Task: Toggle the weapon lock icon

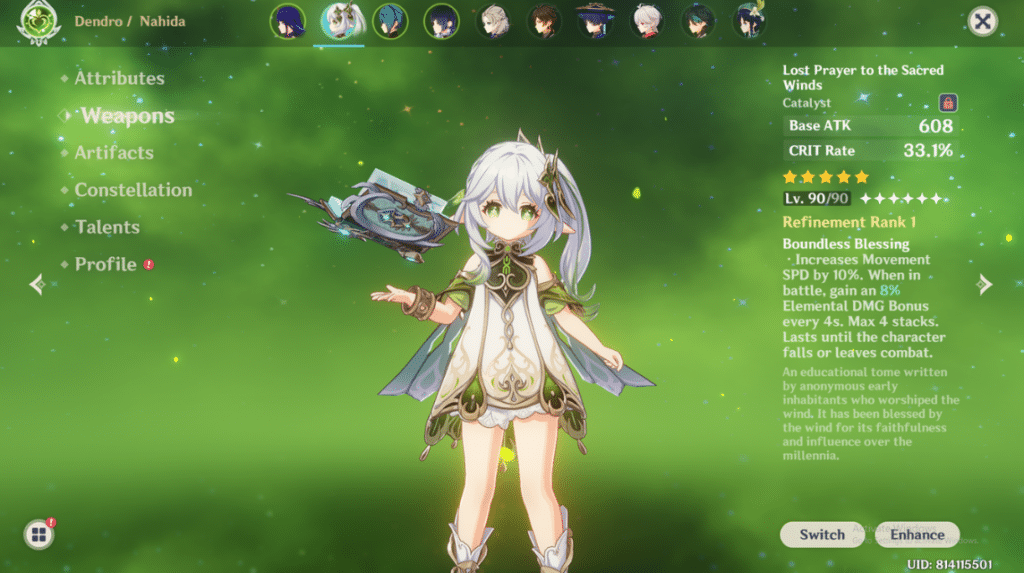Action: pos(948,102)
